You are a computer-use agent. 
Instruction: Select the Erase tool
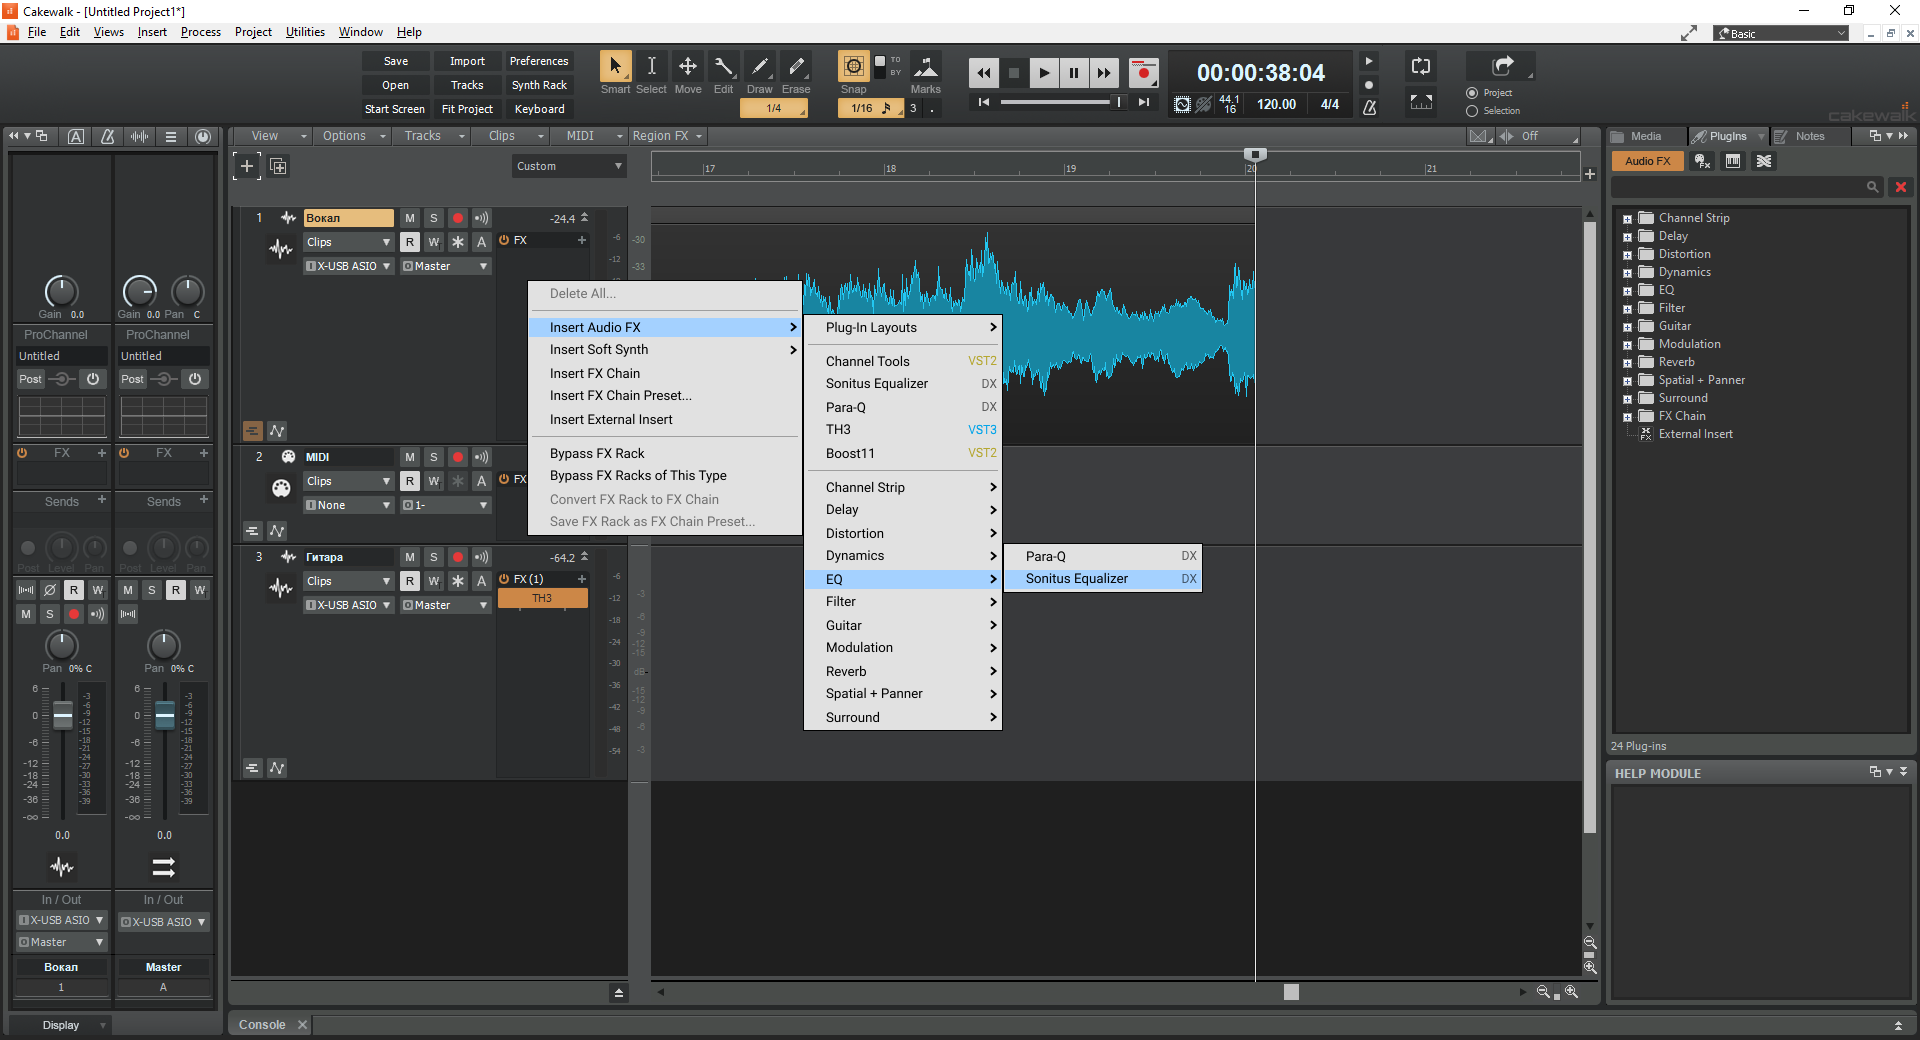click(x=796, y=67)
